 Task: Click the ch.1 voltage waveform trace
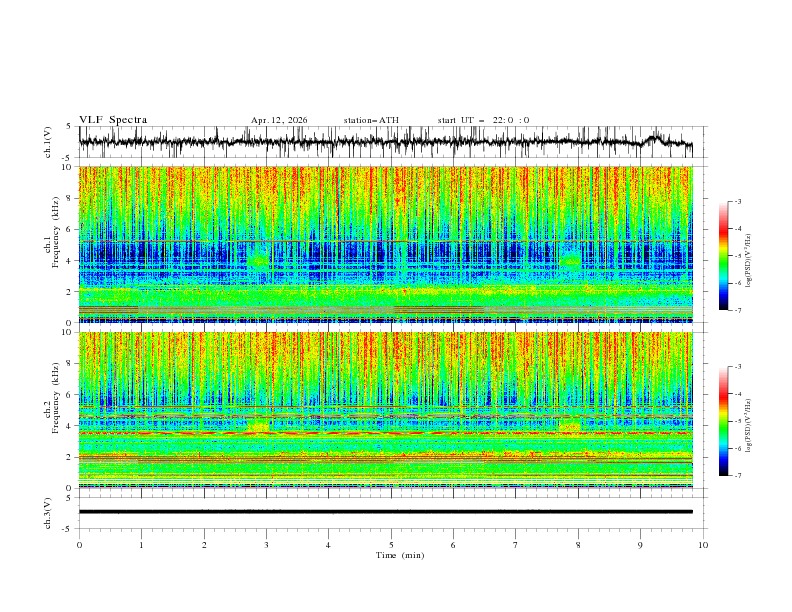[386, 142]
